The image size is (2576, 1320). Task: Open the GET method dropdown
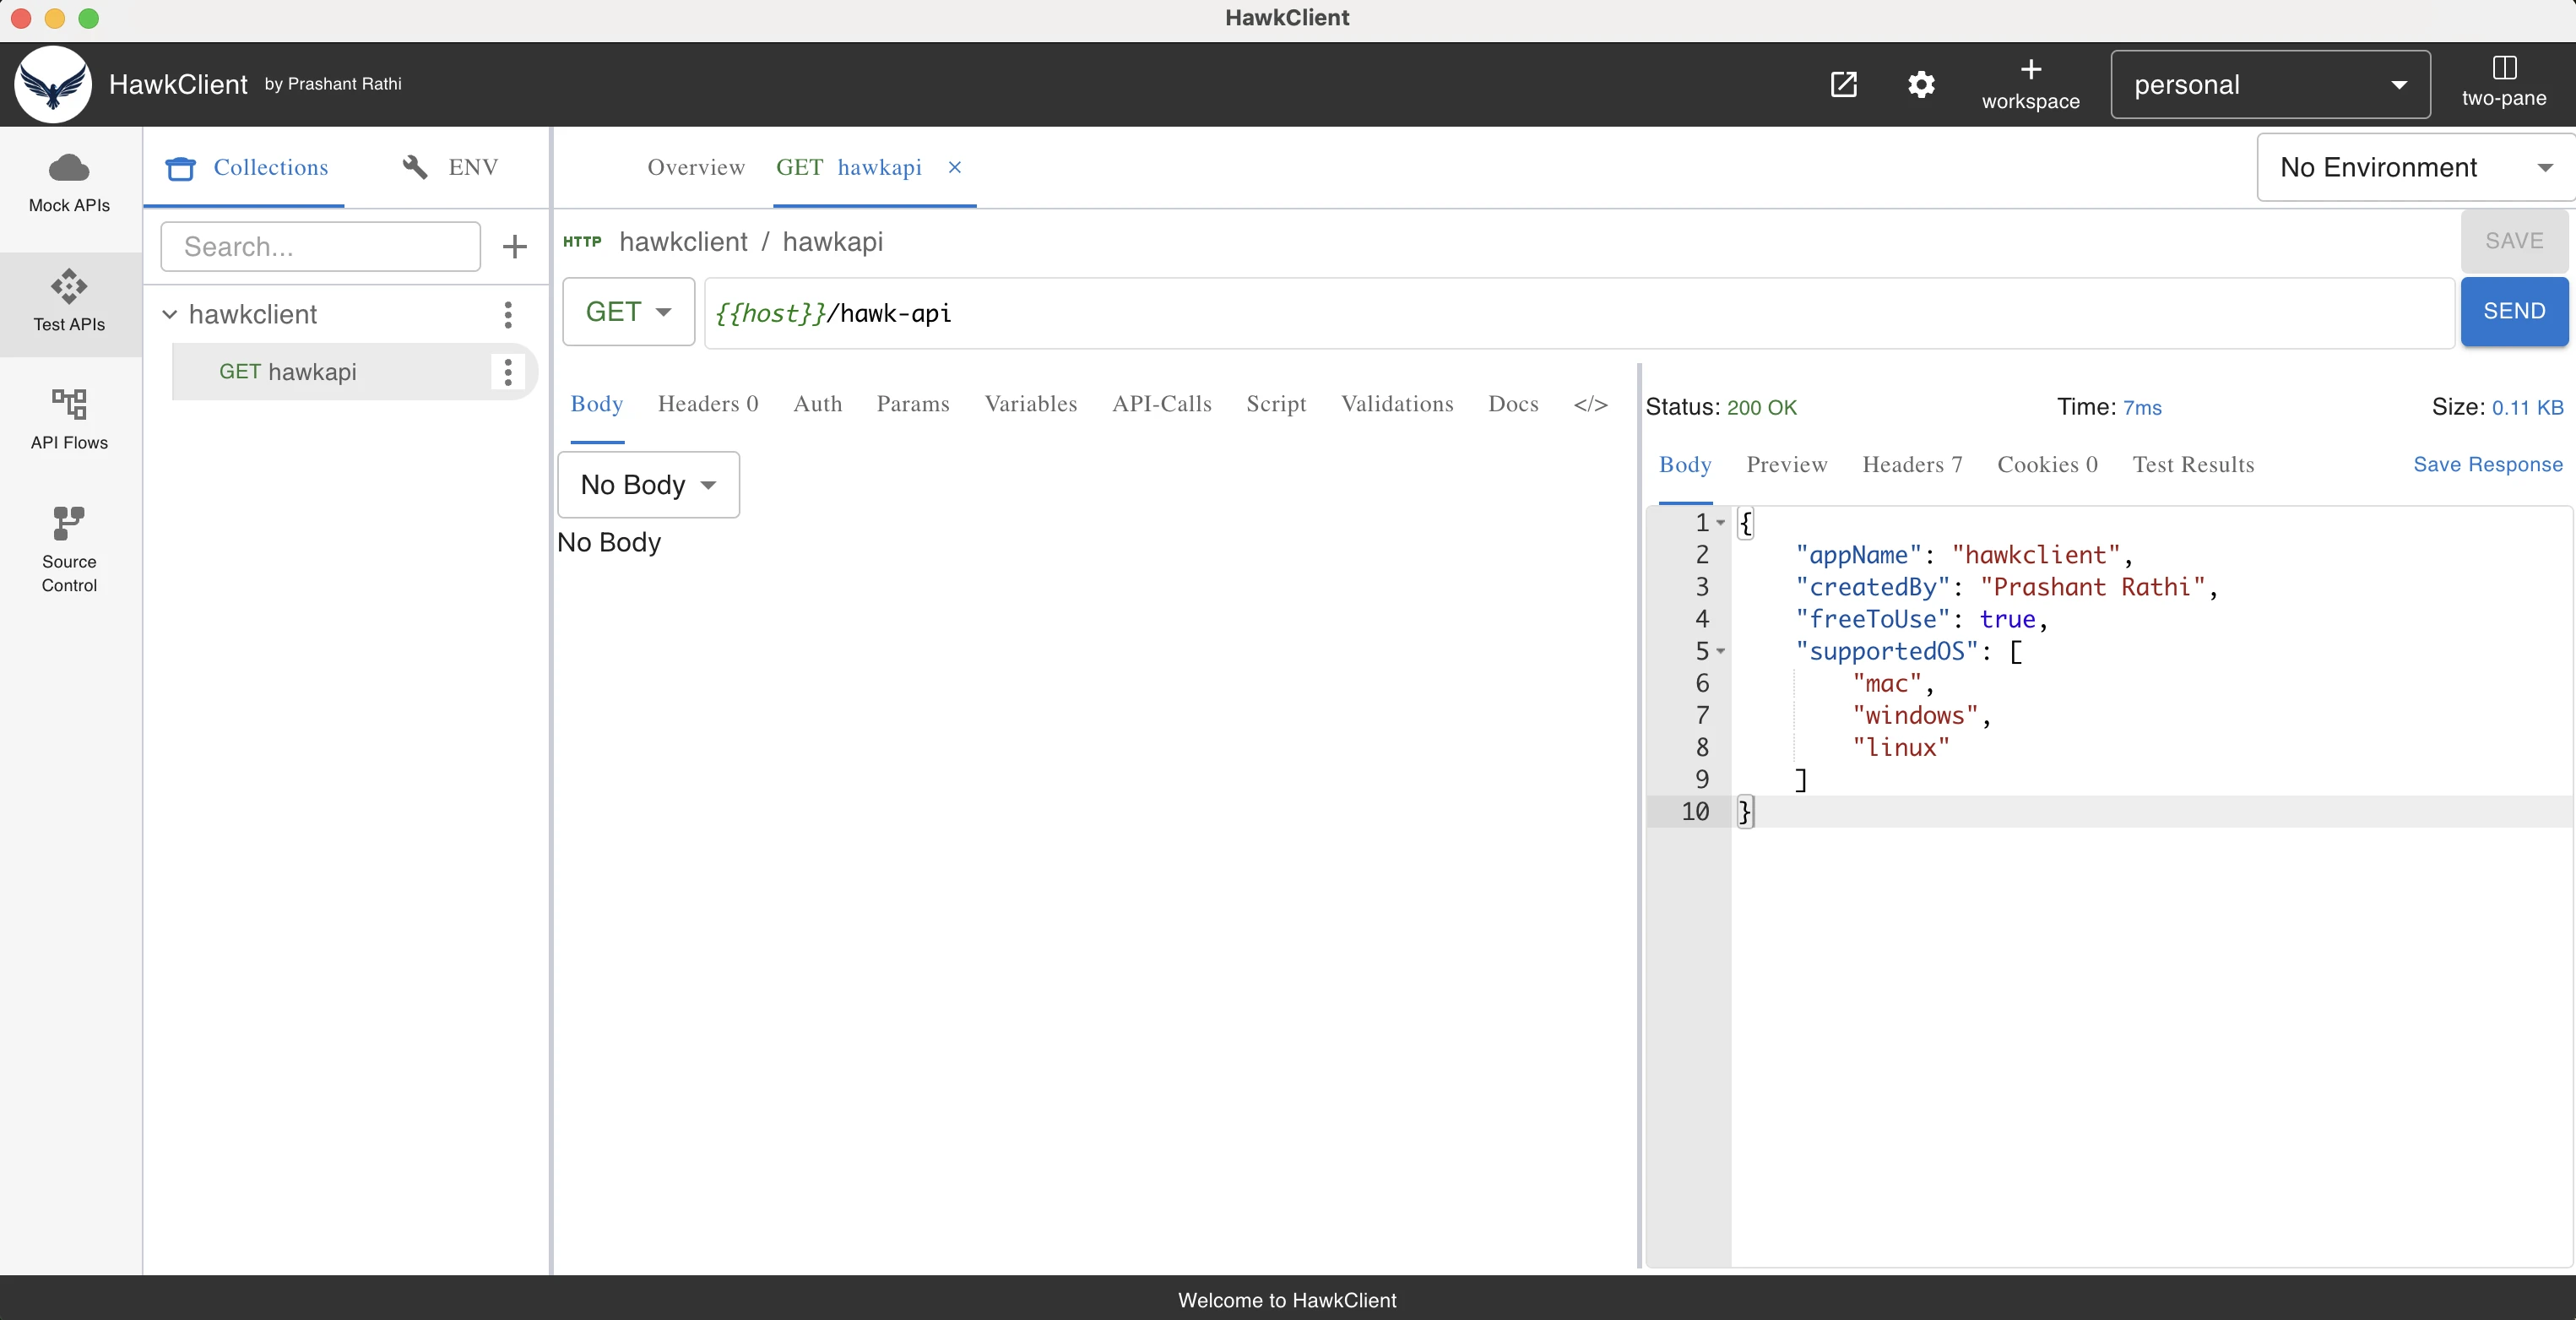628,312
